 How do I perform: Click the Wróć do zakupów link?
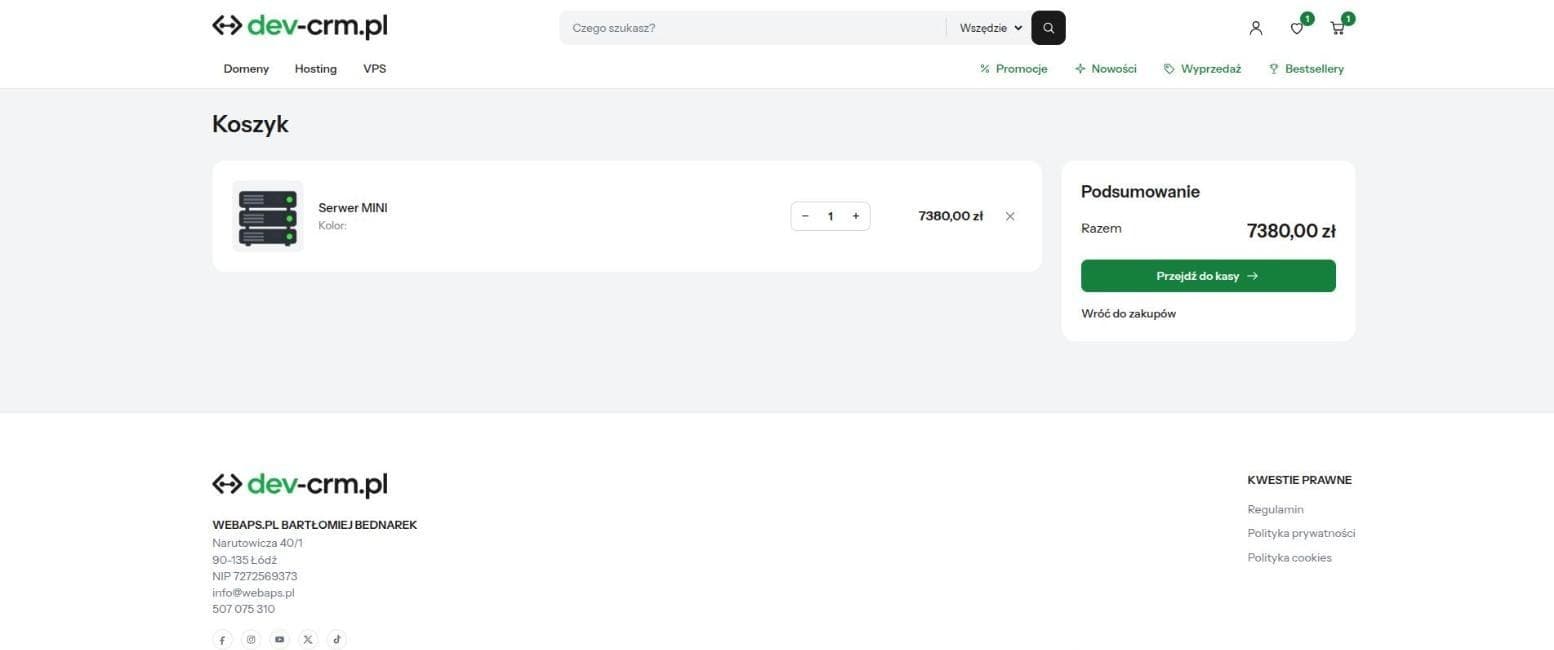point(1128,314)
